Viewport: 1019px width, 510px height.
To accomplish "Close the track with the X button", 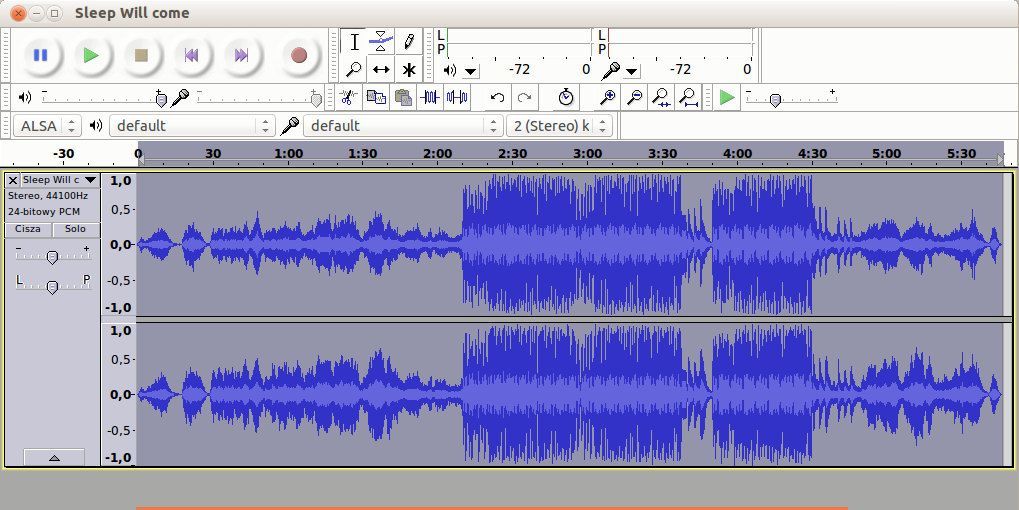I will click(x=12, y=181).
